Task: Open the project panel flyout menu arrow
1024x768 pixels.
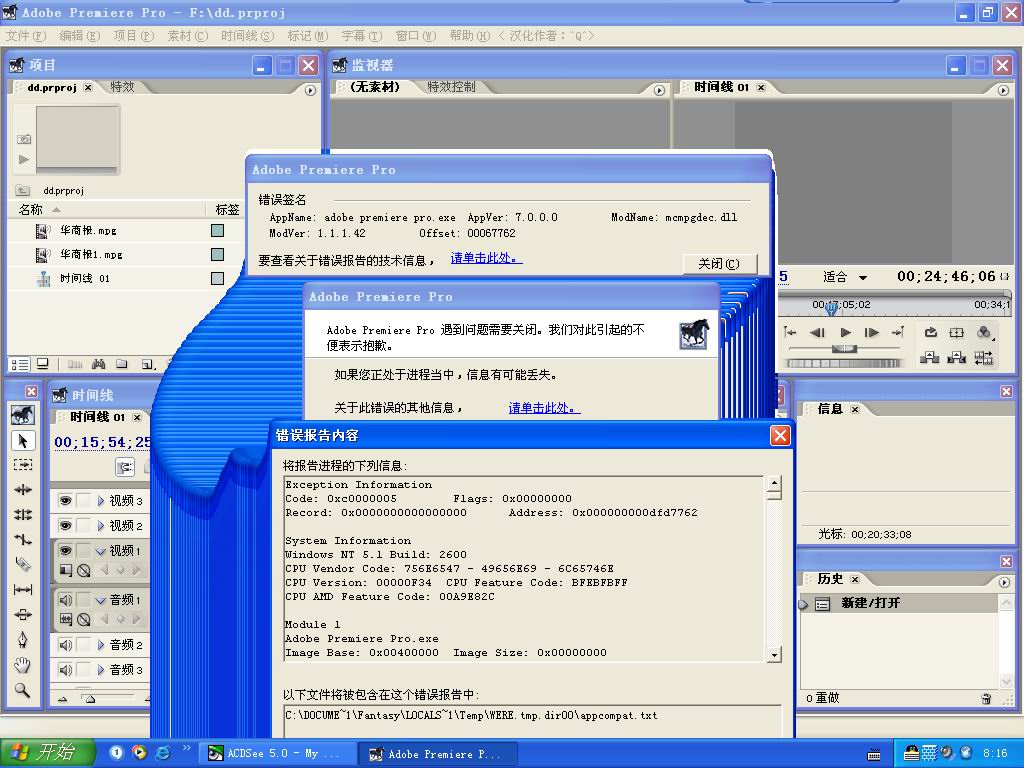Action: (x=310, y=90)
